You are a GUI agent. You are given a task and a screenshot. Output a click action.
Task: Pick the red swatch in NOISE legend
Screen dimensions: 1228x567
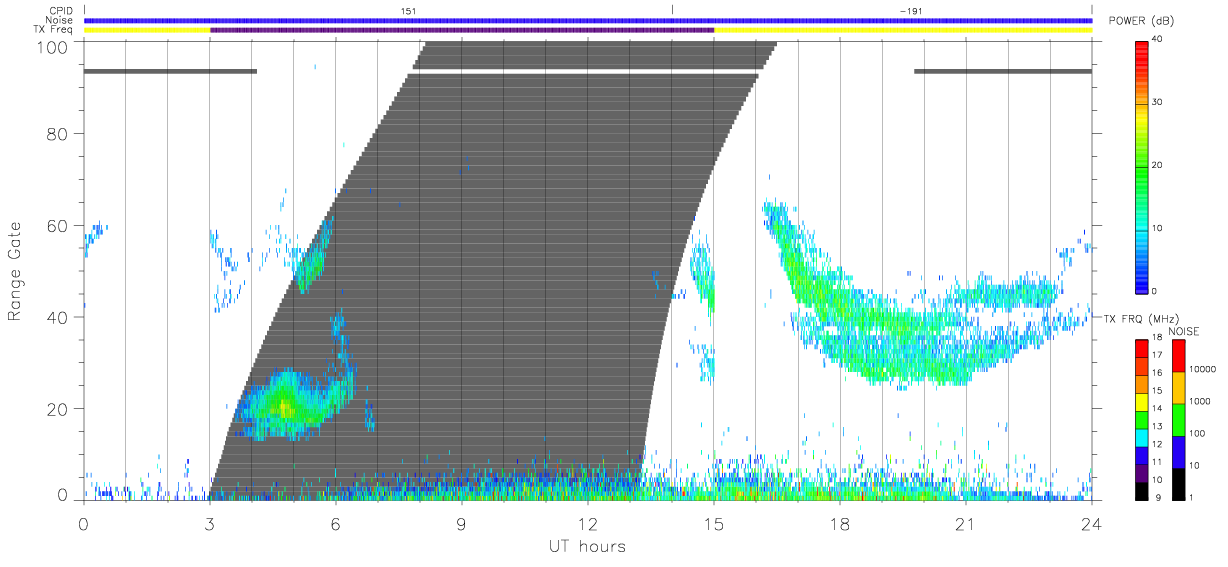tap(1178, 355)
